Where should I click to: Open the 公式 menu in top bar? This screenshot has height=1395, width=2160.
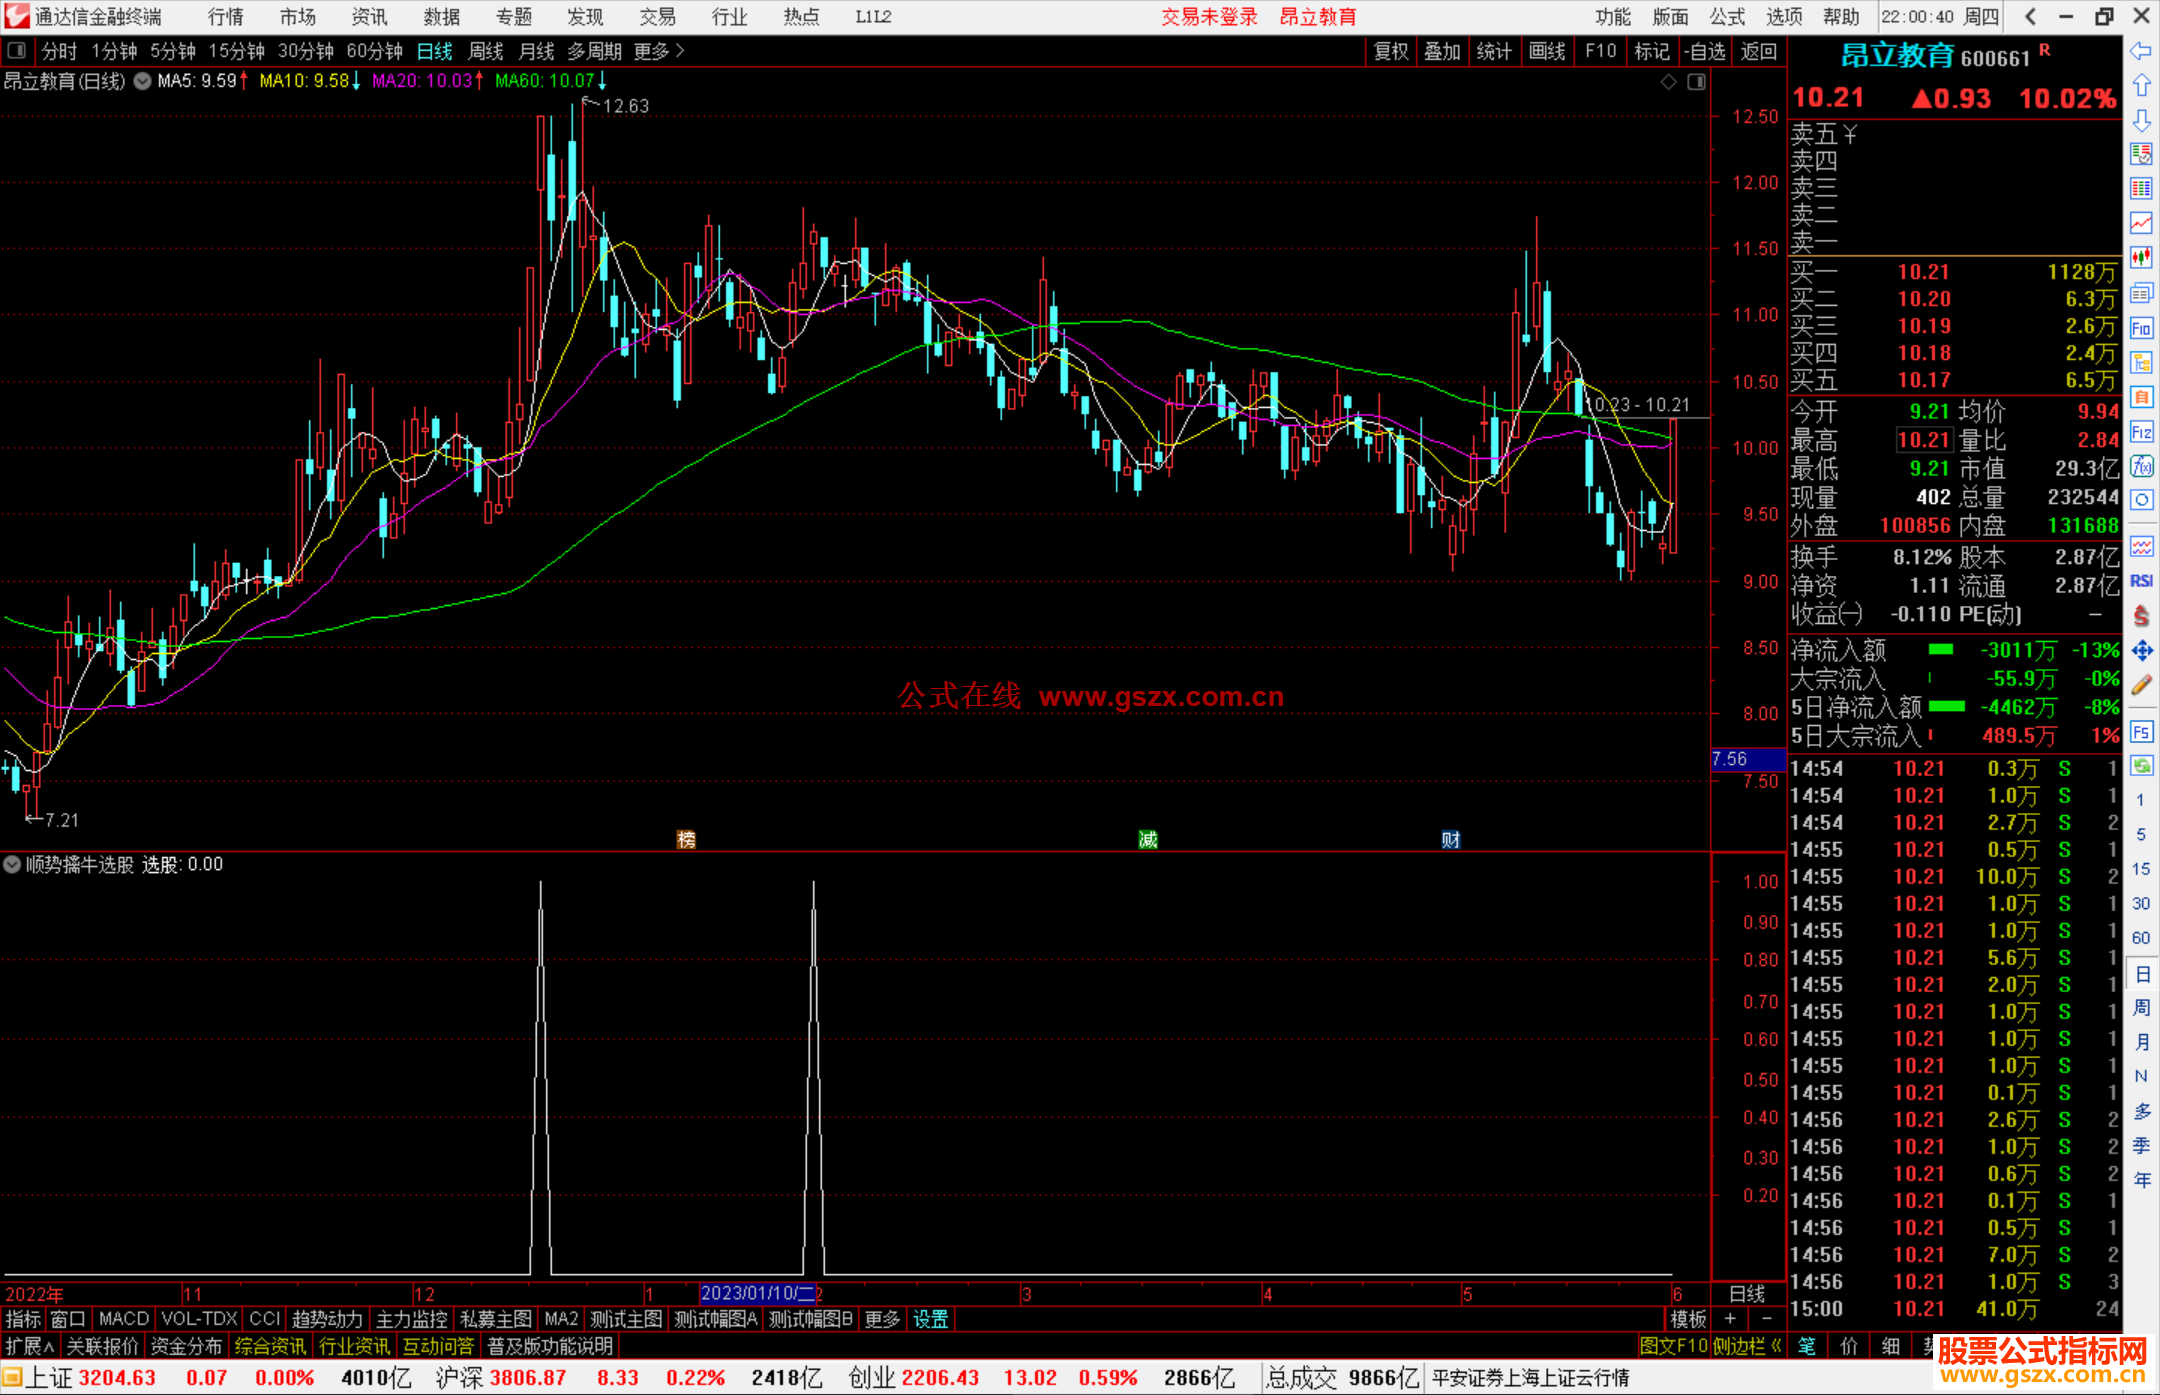coord(1727,16)
